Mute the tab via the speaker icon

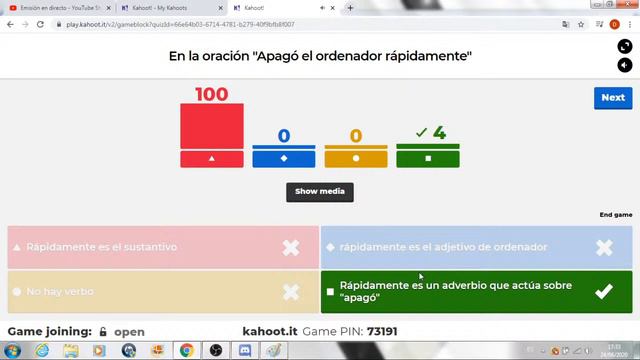tap(322, 8)
